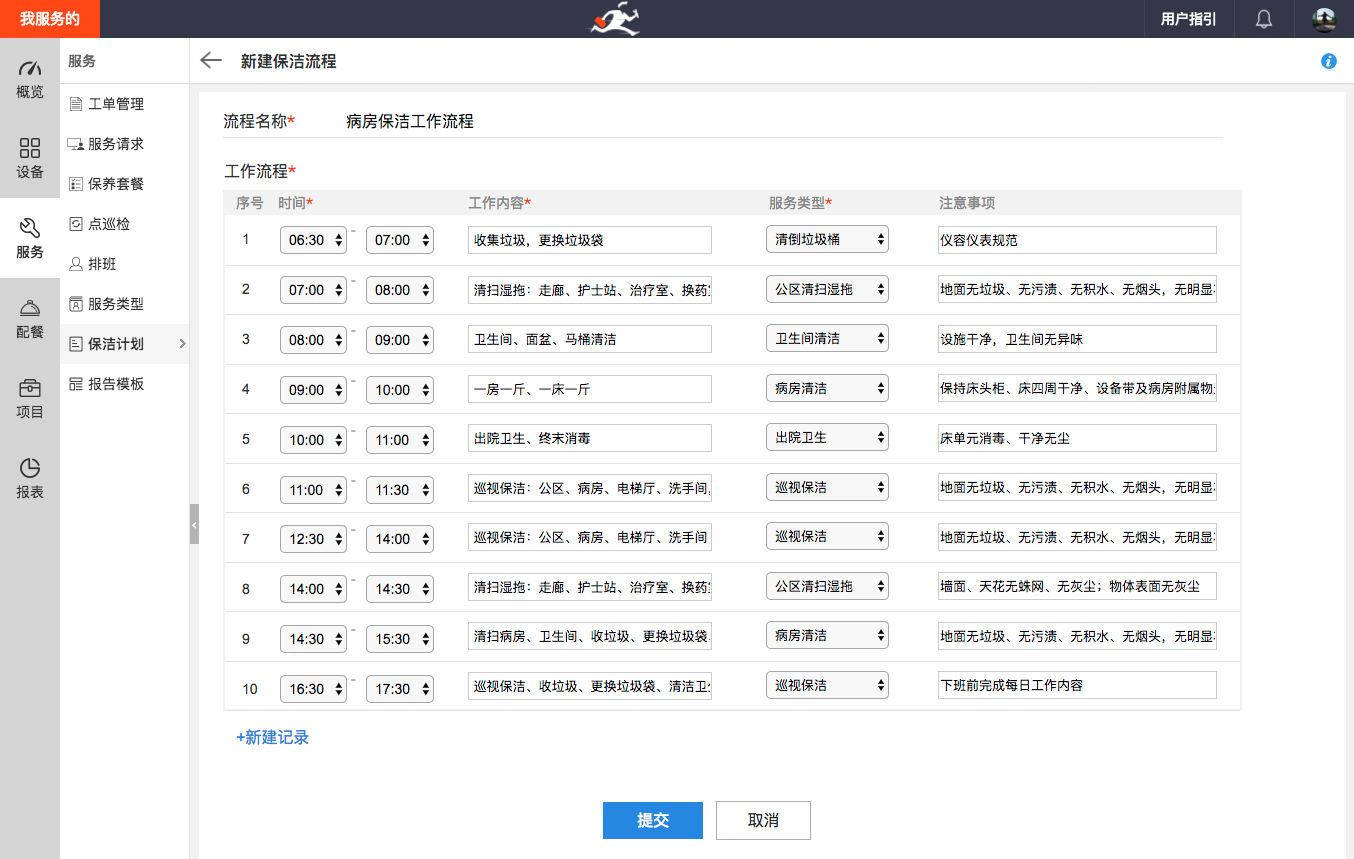Open row 4 end time 10:00 dropdown

pyautogui.click(x=400, y=390)
